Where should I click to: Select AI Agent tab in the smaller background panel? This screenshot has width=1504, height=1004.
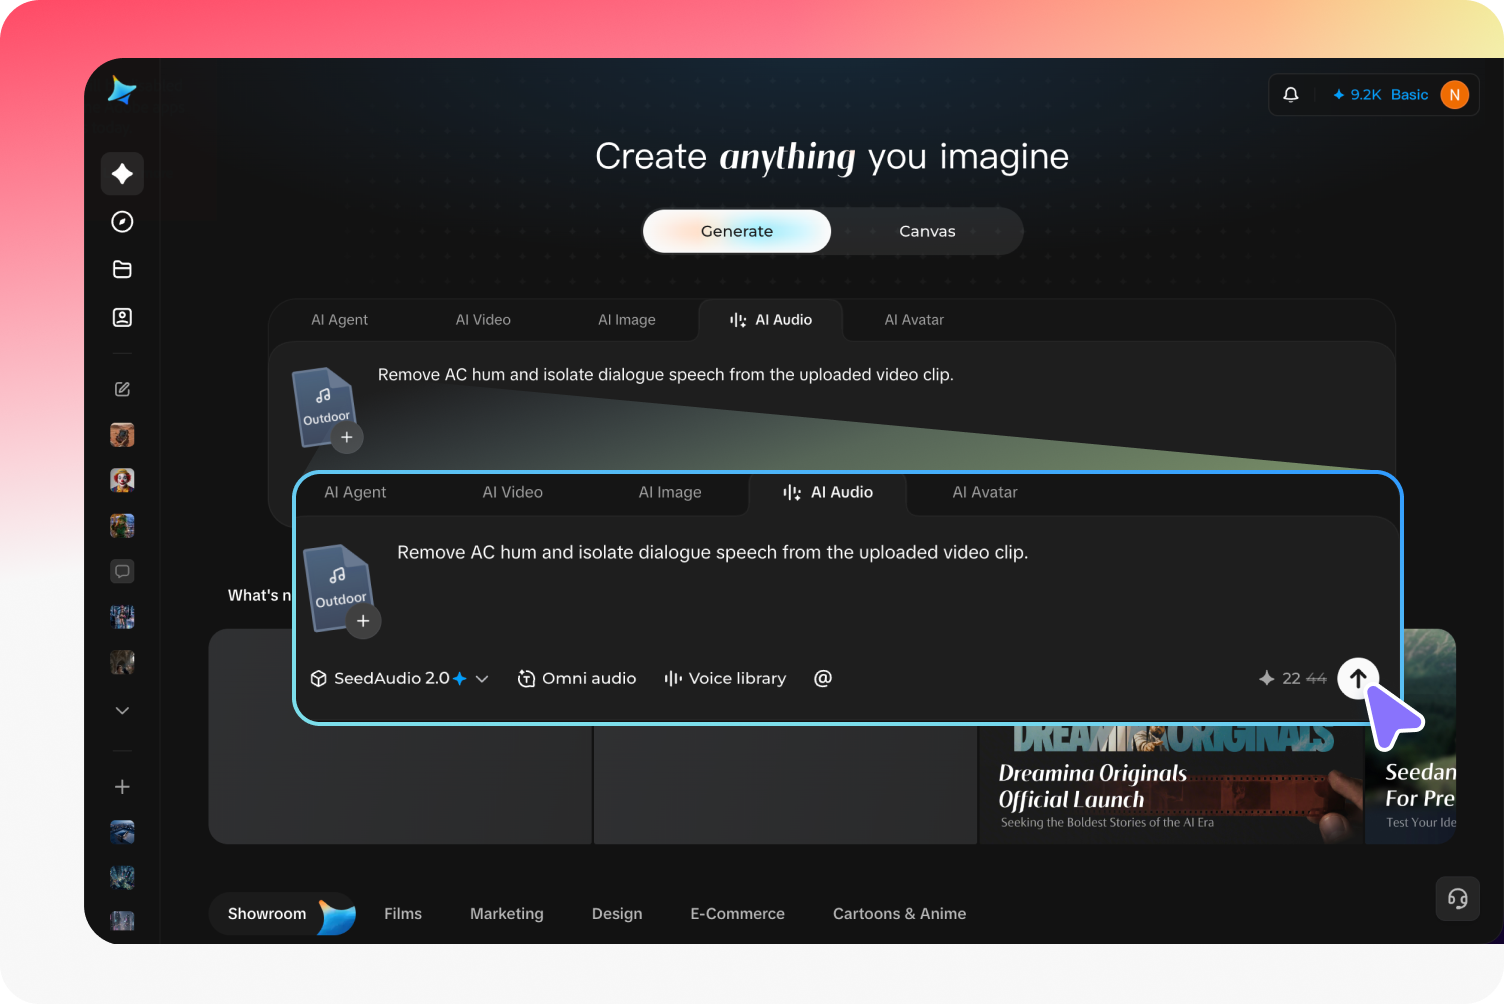(339, 320)
